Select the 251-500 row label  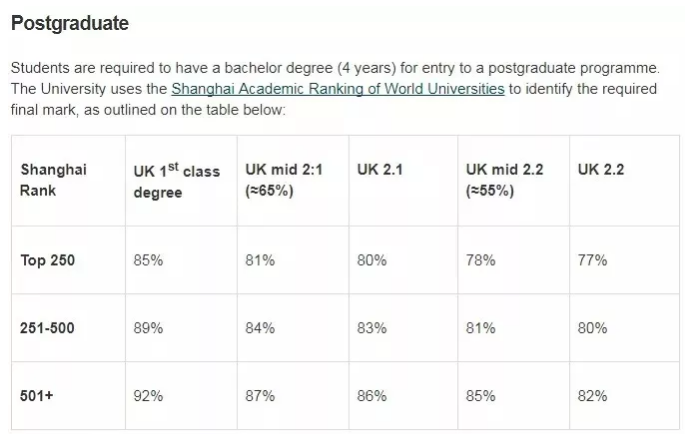pos(48,327)
